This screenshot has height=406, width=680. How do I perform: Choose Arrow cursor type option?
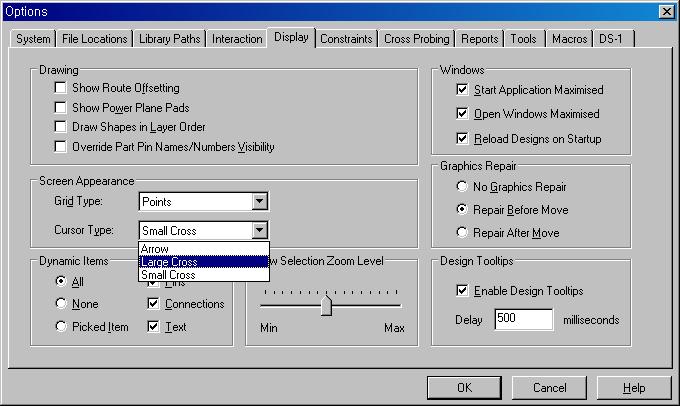(155, 249)
